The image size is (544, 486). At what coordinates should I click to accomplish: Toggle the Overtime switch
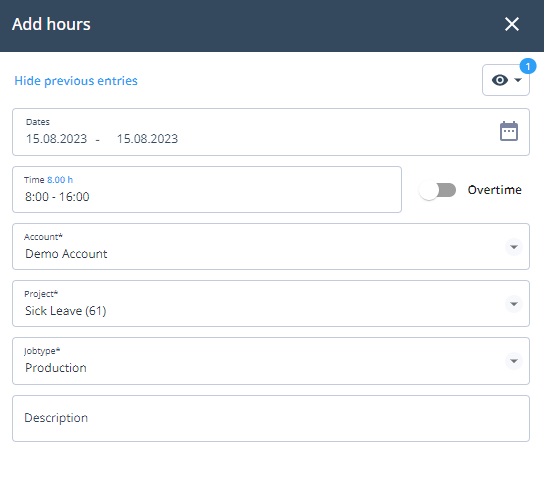(x=437, y=190)
